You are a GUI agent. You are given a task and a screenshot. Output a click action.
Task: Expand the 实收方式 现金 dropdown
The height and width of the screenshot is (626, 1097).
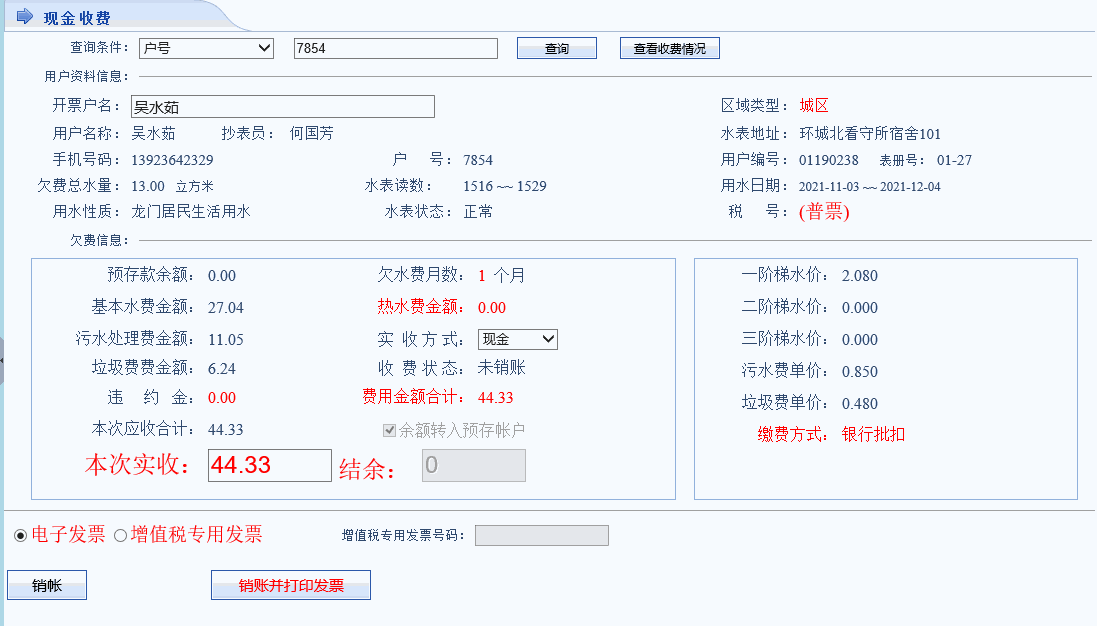517,339
